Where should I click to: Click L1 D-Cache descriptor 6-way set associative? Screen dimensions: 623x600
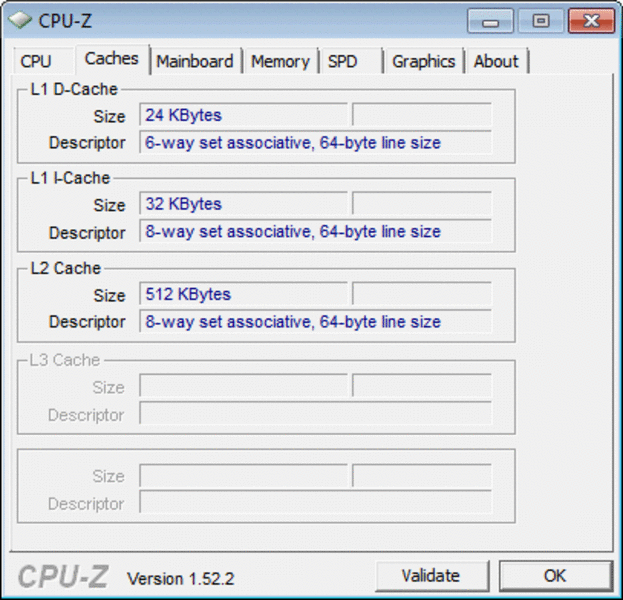pyautogui.click(x=316, y=142)
